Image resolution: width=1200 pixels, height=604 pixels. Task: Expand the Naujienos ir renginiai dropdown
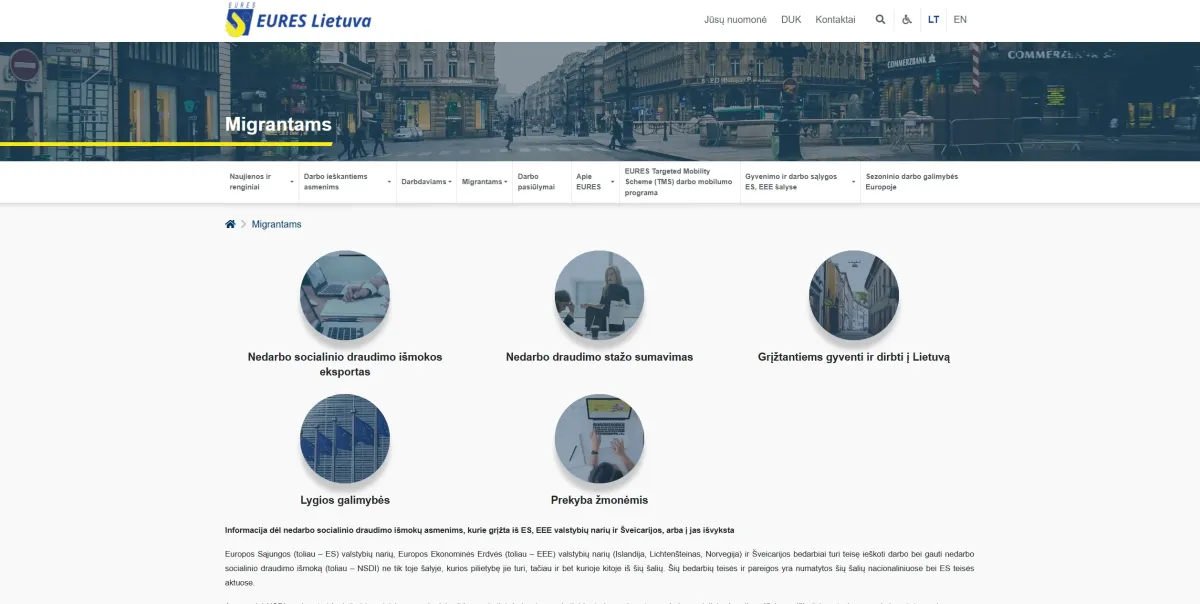[x=261, y=182]
